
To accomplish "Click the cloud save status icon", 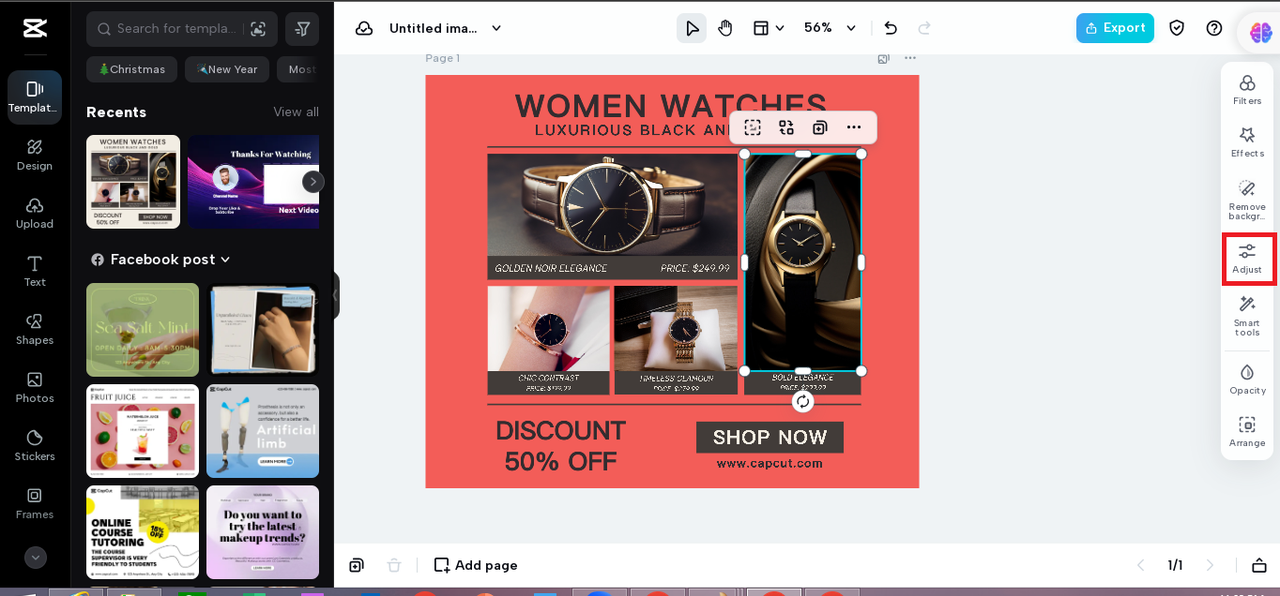I will pos(364,28).
